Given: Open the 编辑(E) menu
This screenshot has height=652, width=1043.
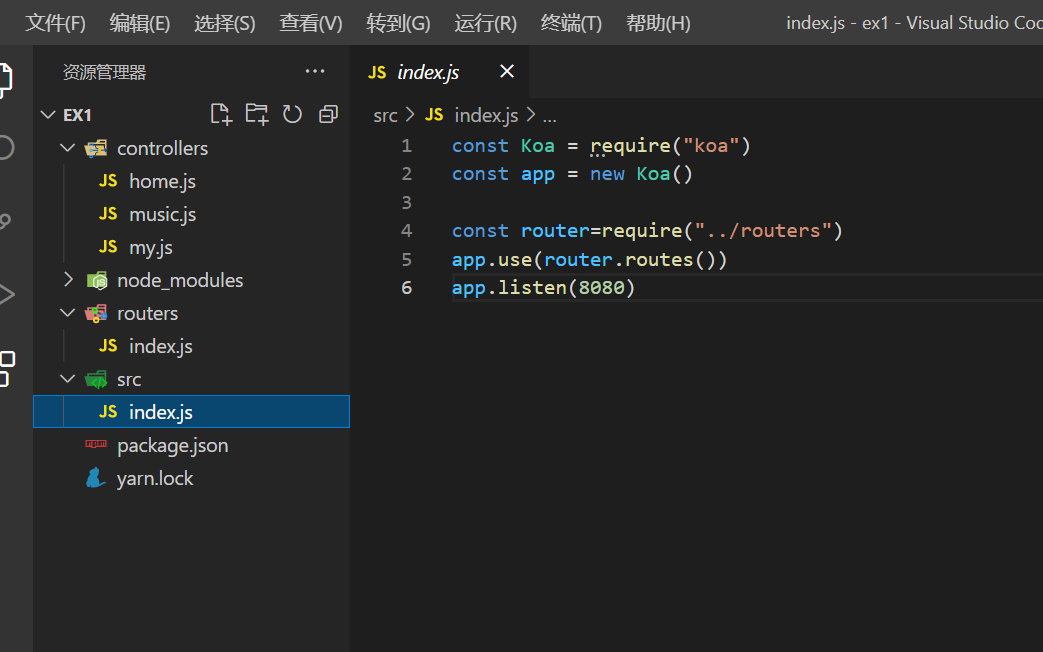Looking at the screenshot, I should (140, 23).
